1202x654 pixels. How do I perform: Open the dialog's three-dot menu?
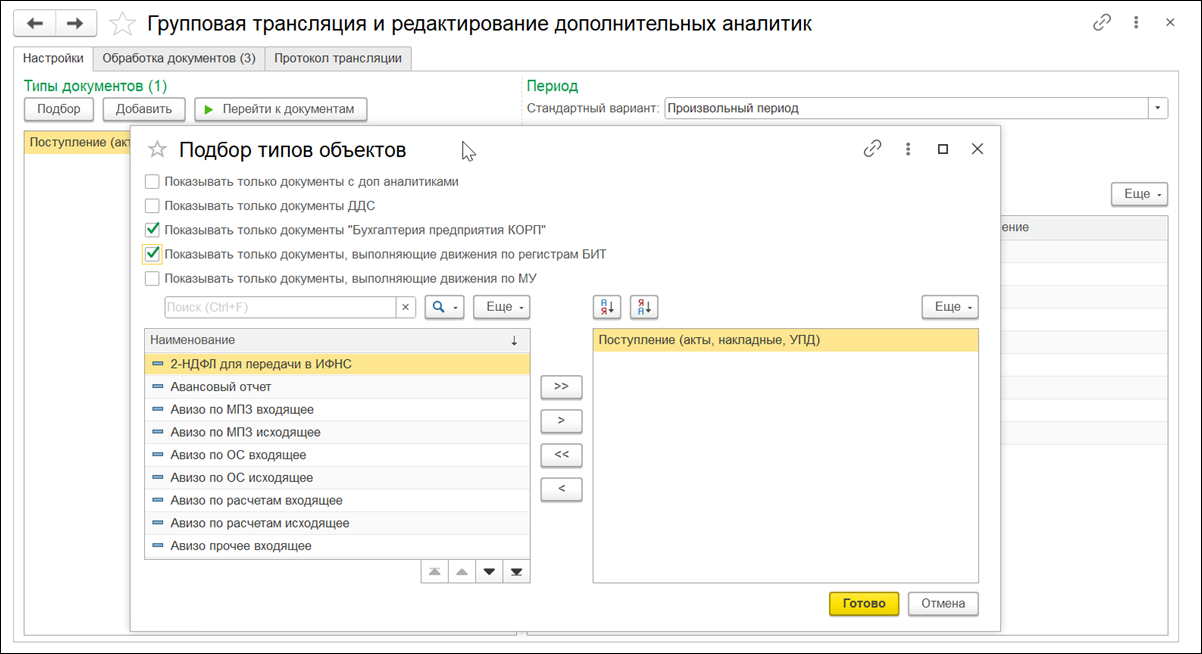[908, 149]
